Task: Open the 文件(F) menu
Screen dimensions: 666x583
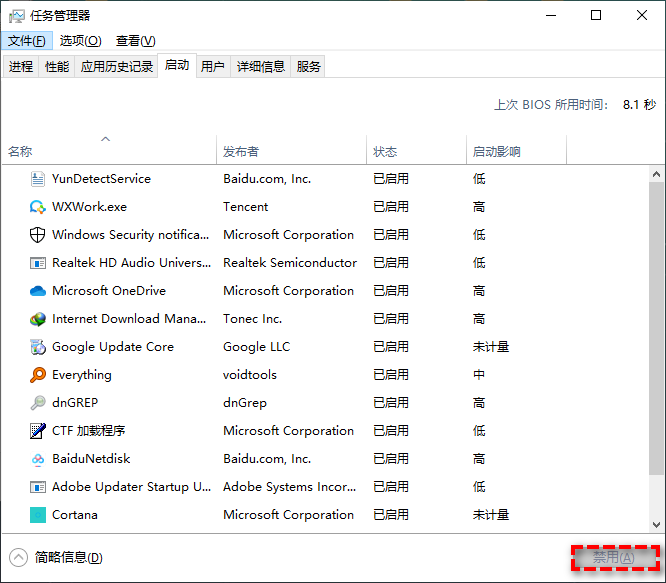Action: (26, 41)
